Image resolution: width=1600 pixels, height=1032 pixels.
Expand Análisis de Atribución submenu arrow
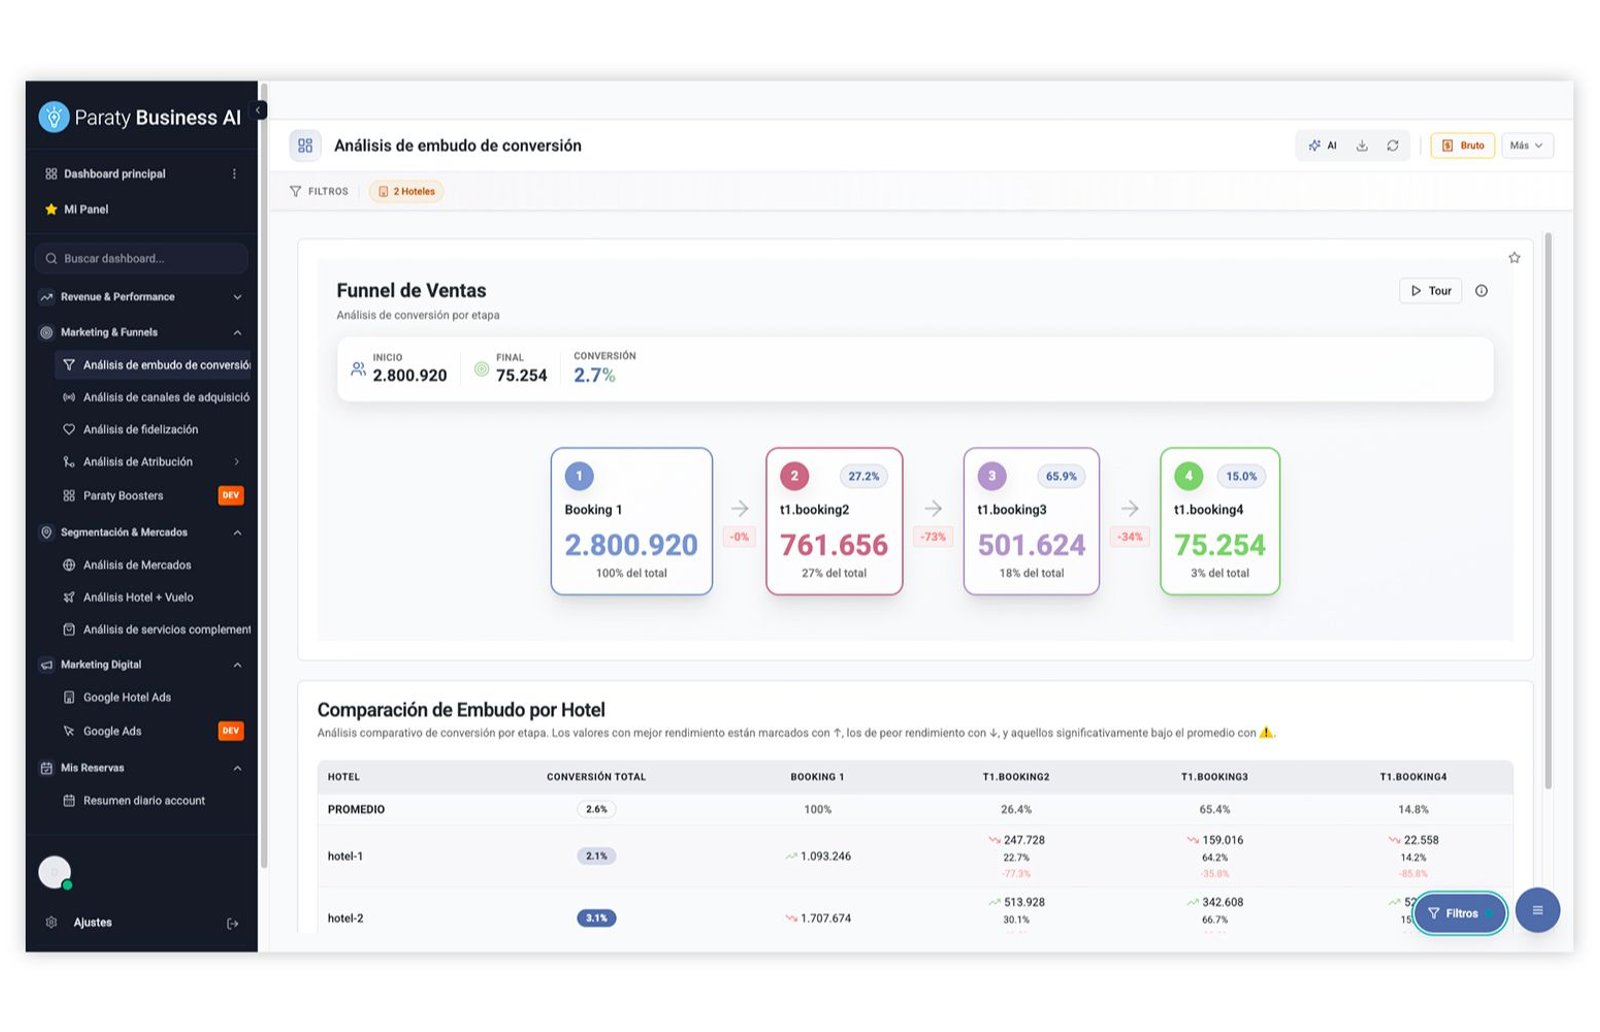[x=237, y=462]
